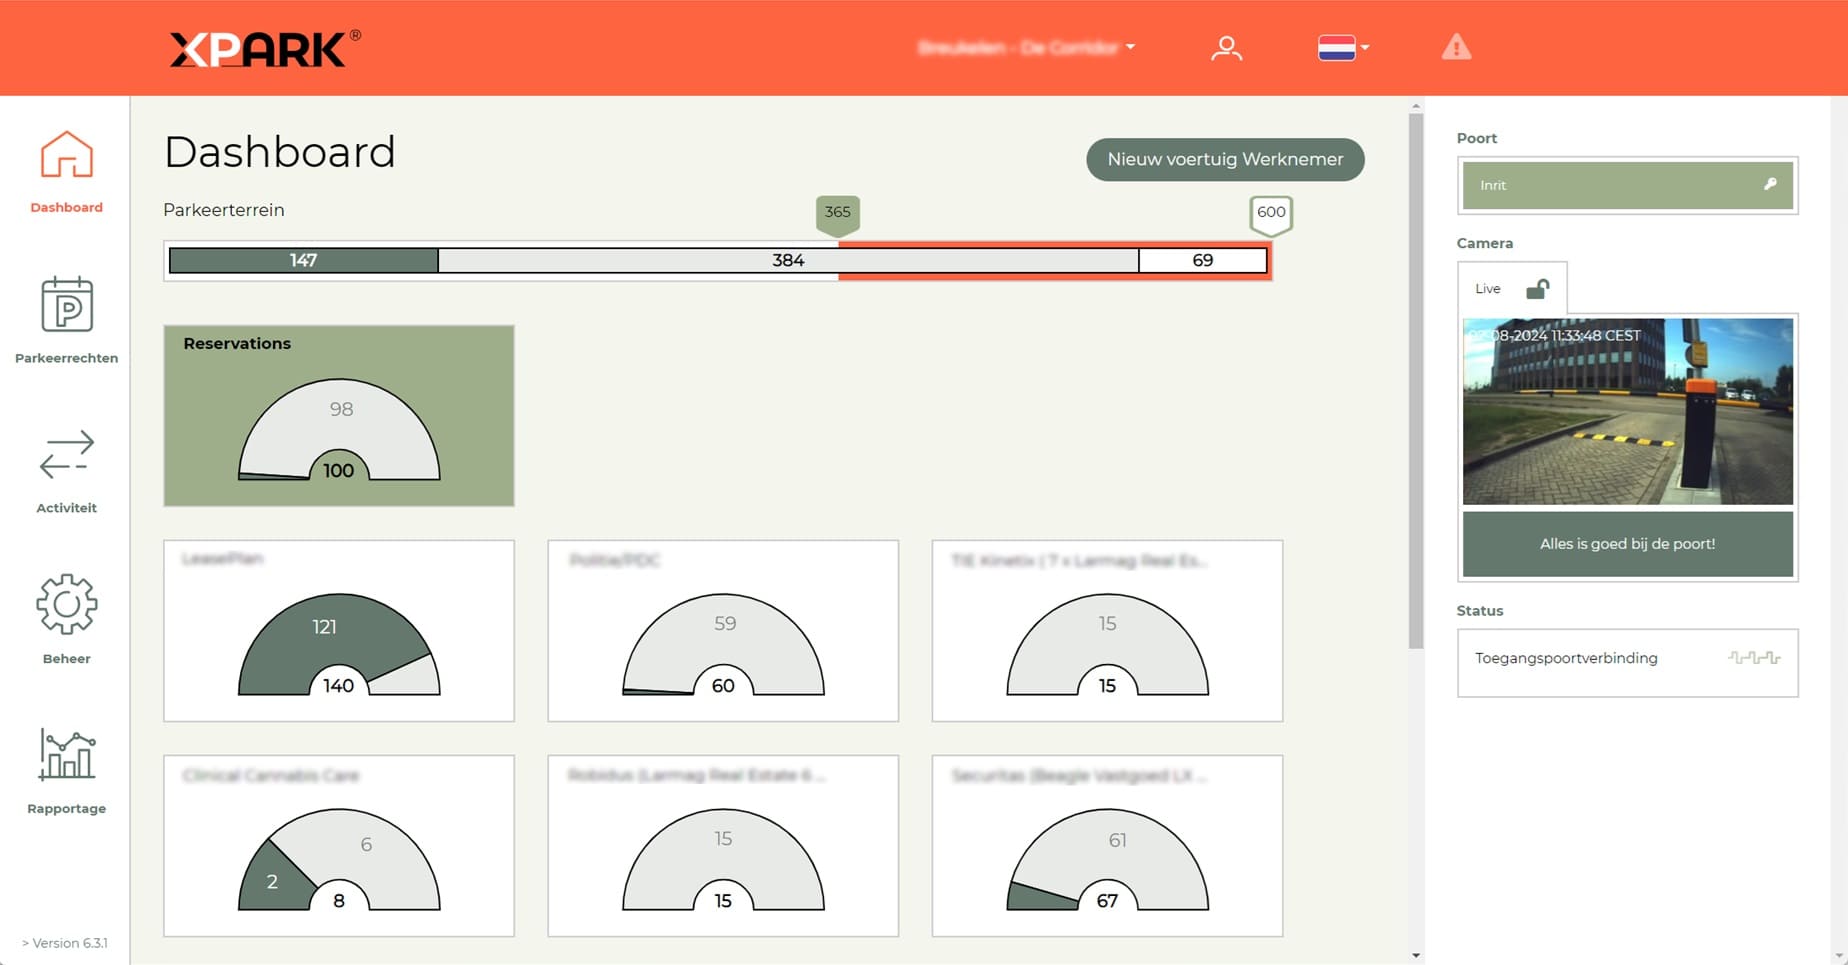1848x965 pixels.
Task: Select the Live camera tab
Action: (x=1488, y=289)
